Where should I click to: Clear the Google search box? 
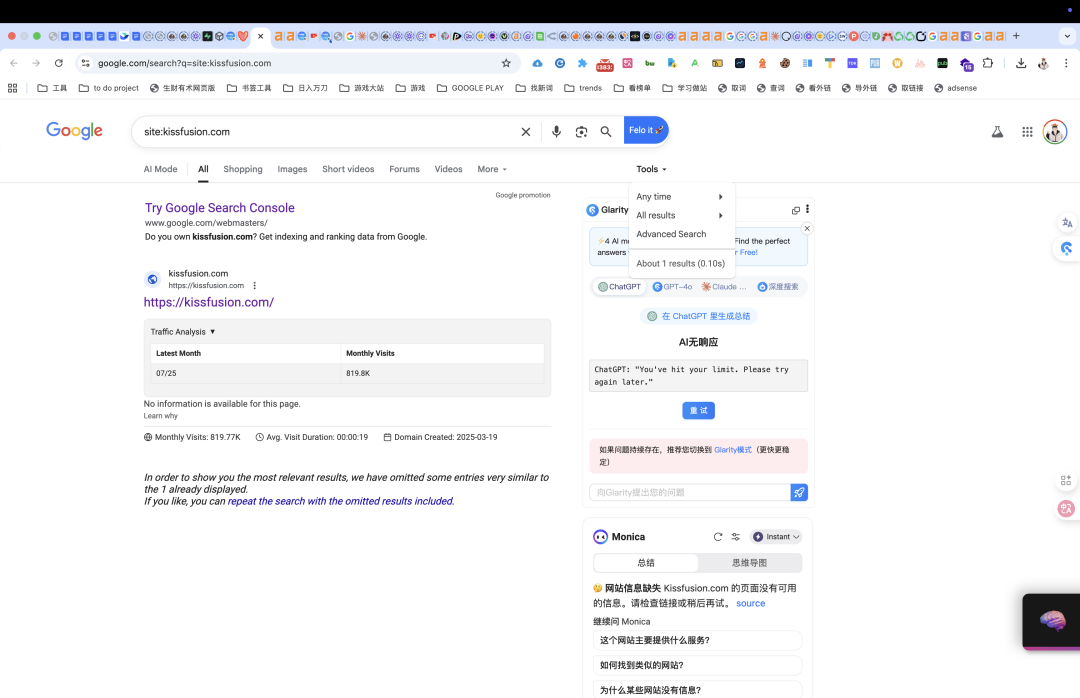pos(526,132)
